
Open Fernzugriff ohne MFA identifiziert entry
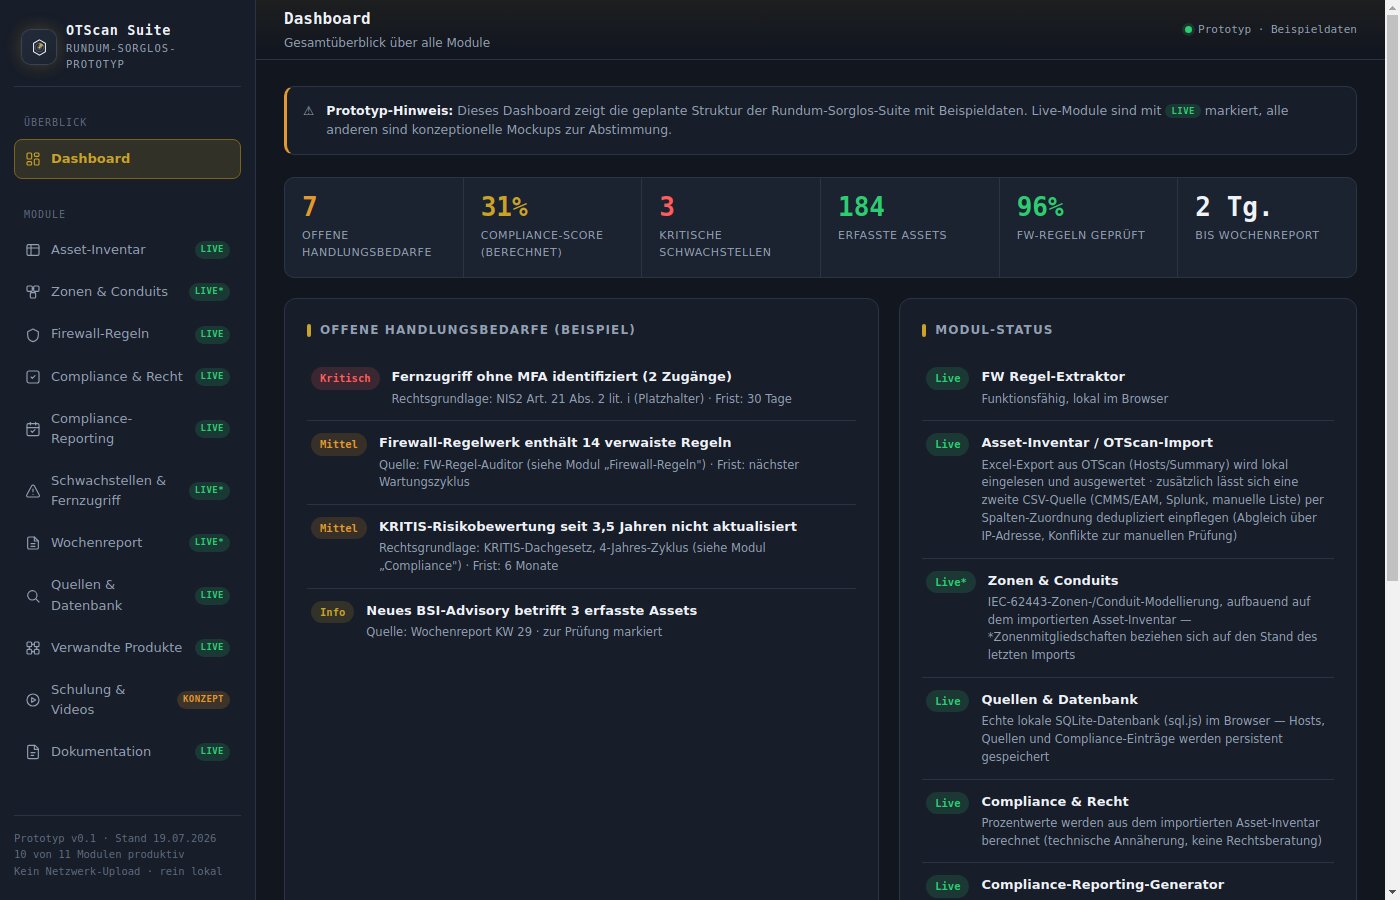pyautogui.click(x=581, y=387)
